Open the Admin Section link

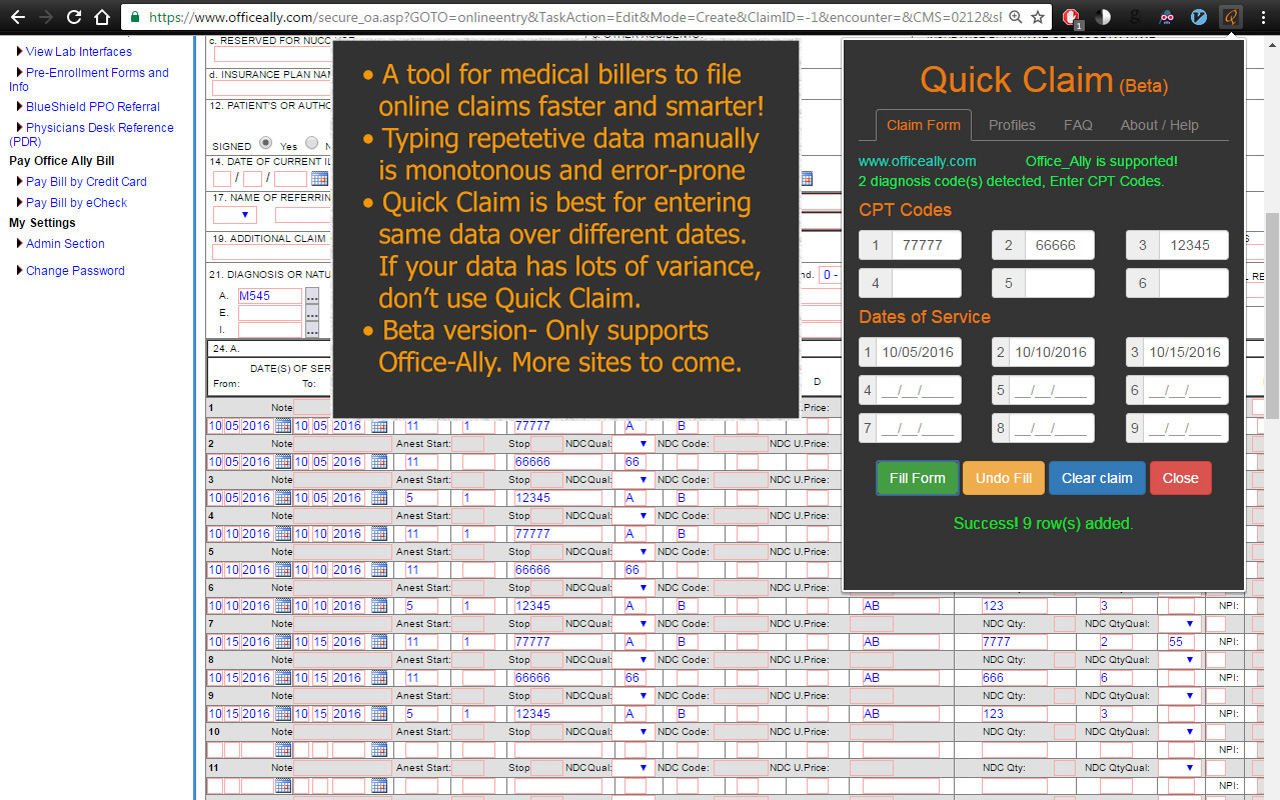point(65,244)
